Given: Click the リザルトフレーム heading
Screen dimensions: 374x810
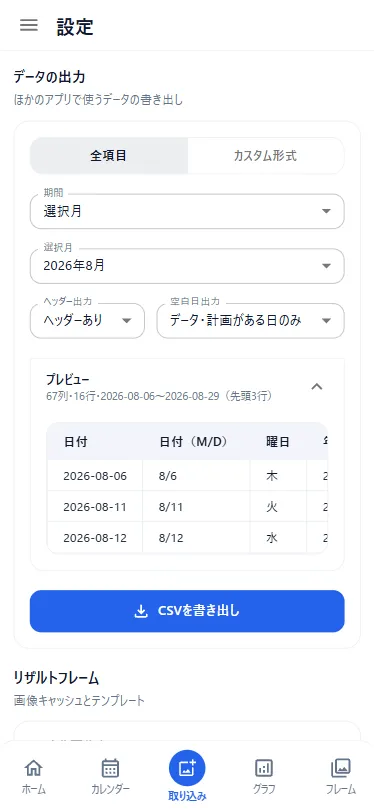Looking at the screenshot, I should click(x=56, y=678).
